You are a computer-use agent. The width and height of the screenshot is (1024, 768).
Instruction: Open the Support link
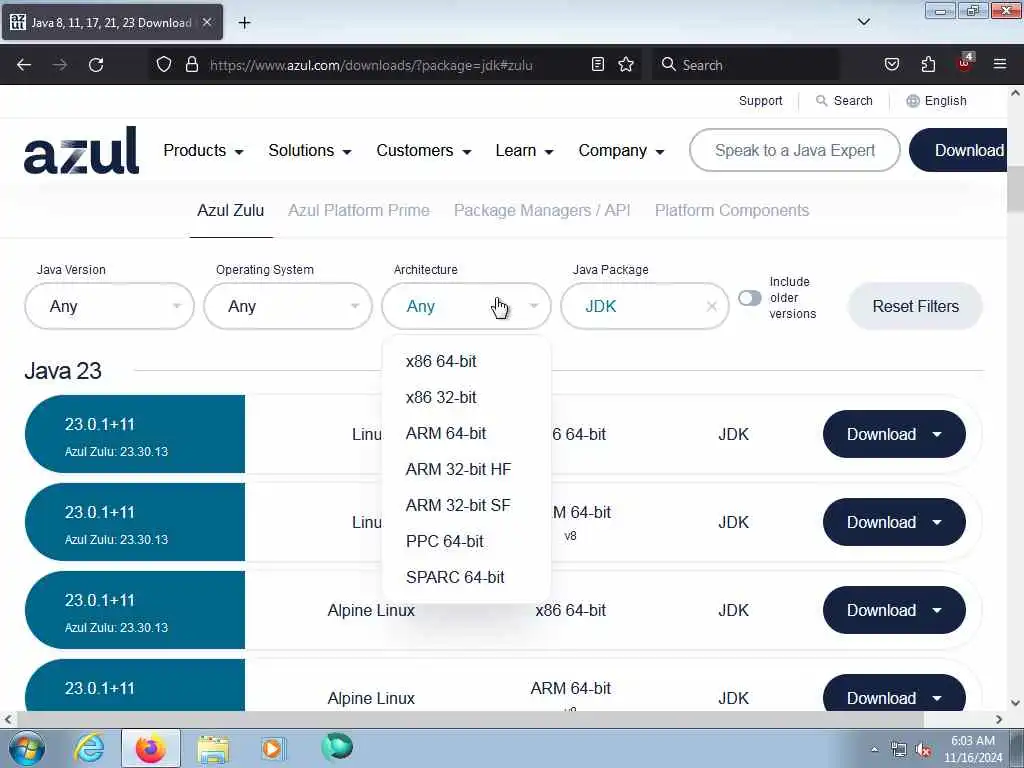click(x=760, y=101)
